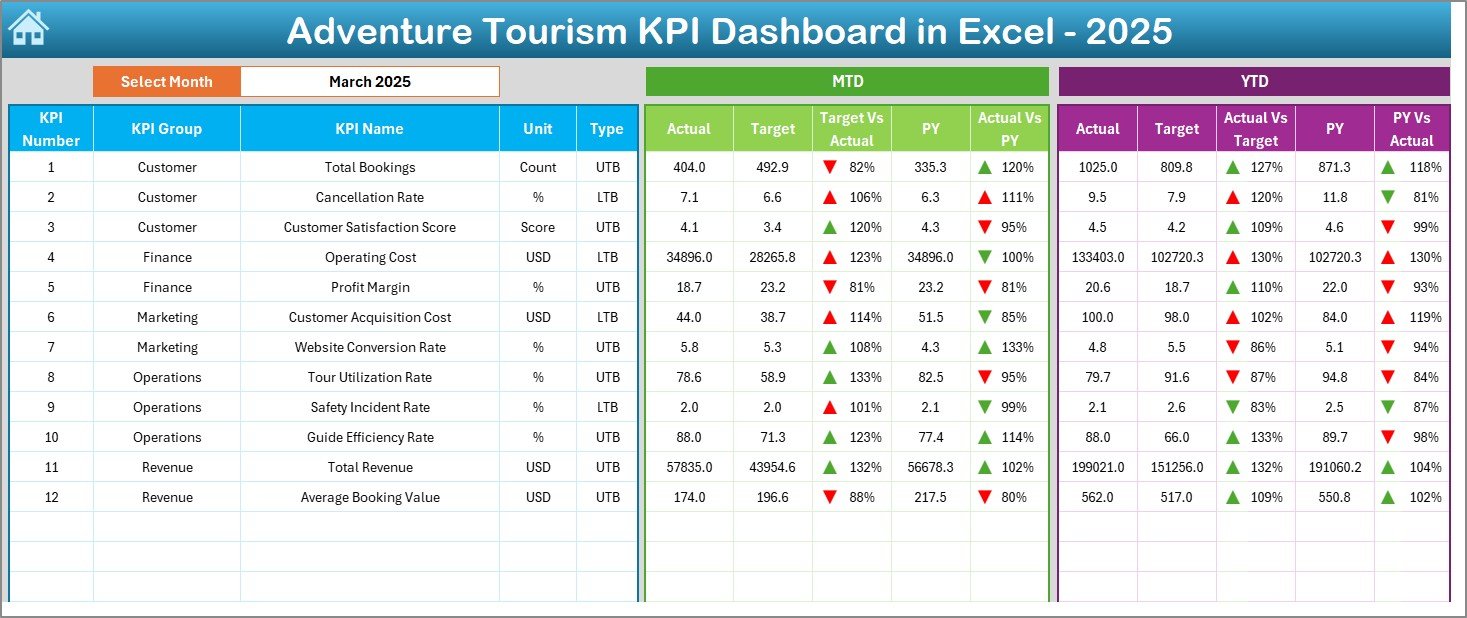Click the dashboard title banner
The height and width of the screenshot is (618, 1467).
(x=729, y=31)
